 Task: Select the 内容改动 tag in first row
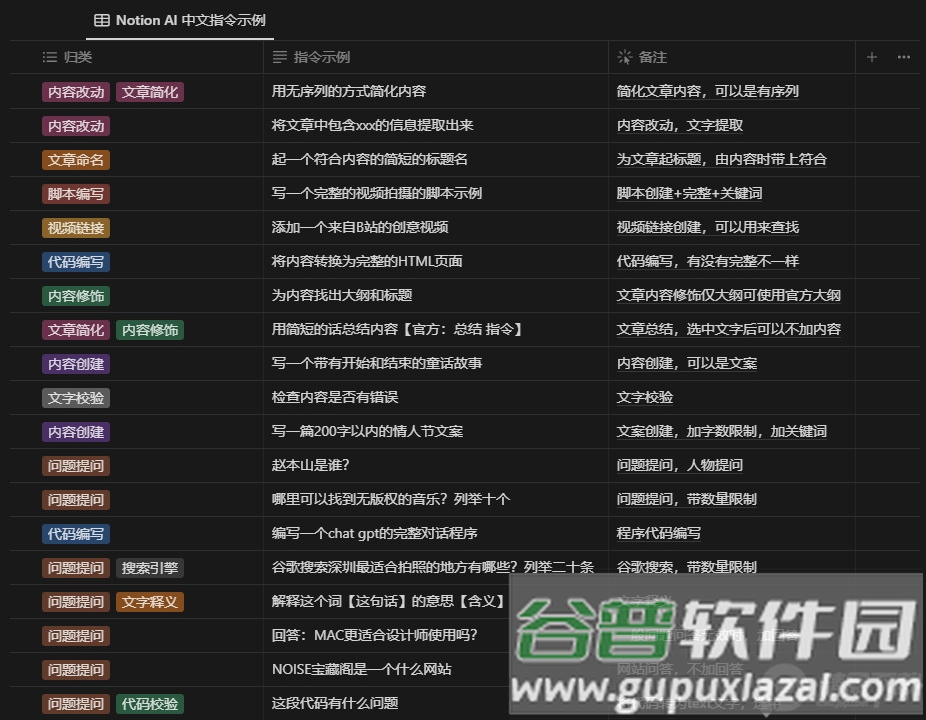pyautogui.click(x=75, y=91)
